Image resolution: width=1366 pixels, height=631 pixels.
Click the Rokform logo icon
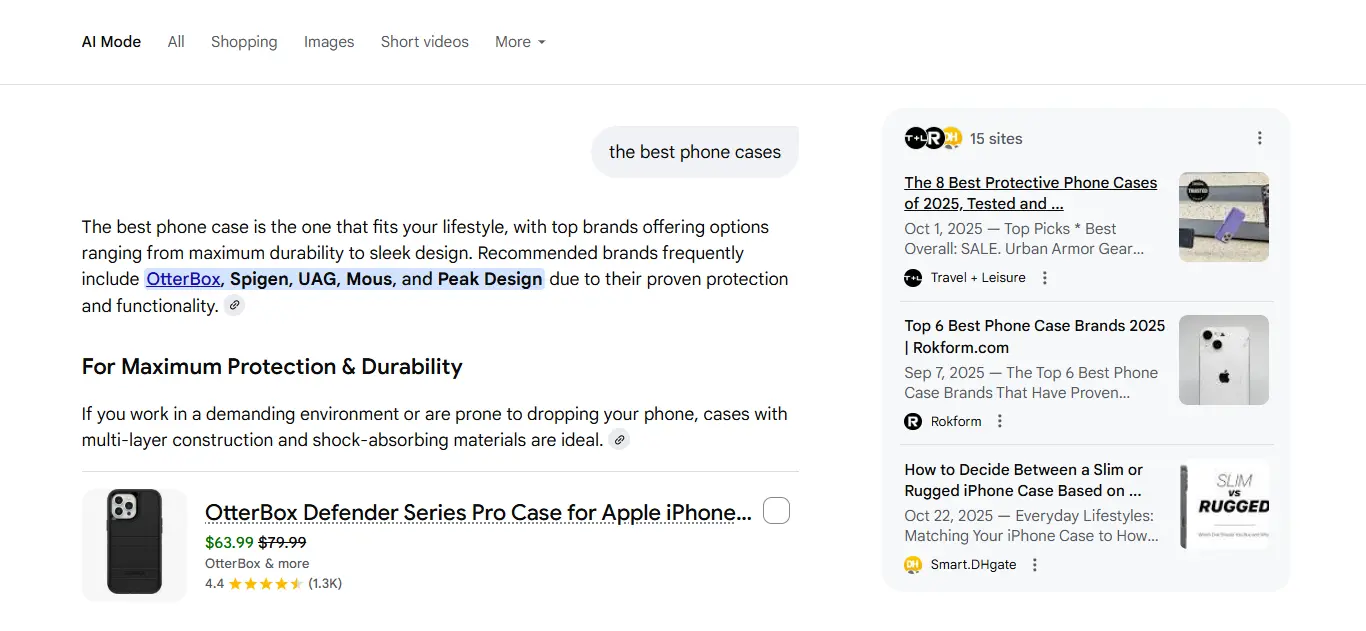(x=913, y=422)
